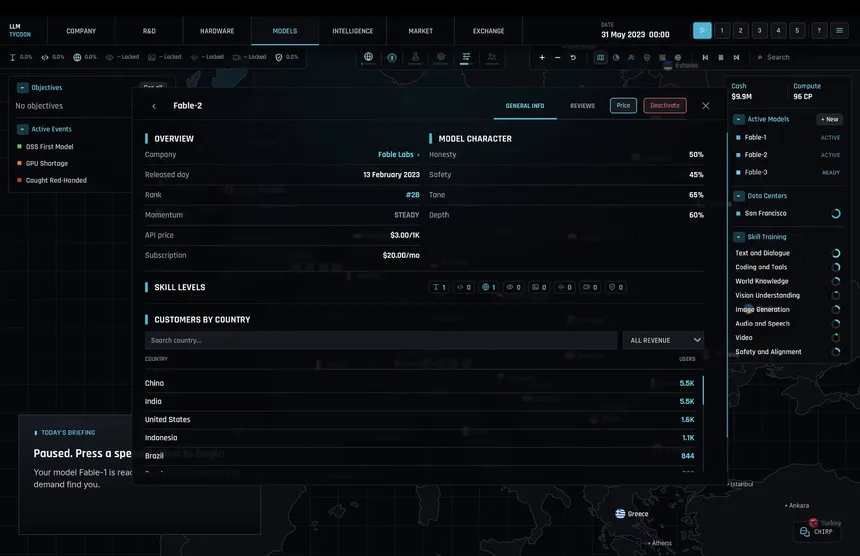This screenshot has height=556, width=860.
Task: Collapse the Objectives section
Action: point(22,87)
